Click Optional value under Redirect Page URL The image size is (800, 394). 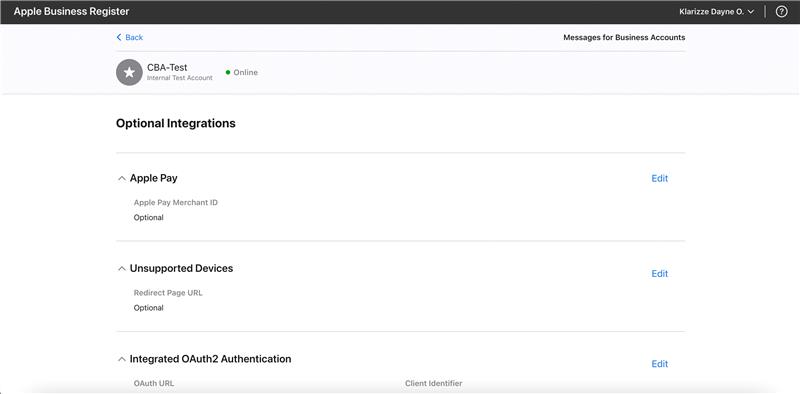[148, 308]
